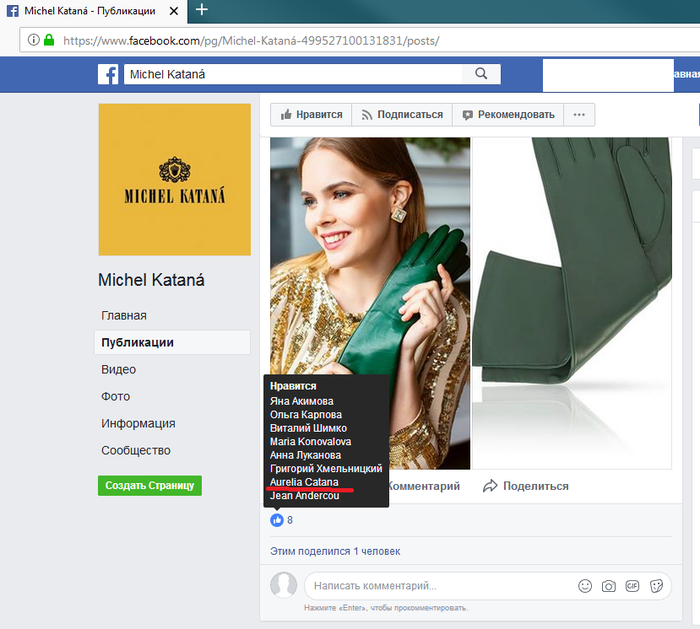Viewport: 700px width, 629px height.
Task: Click the green padlock site info icon
Action: (x=49, y=41)
